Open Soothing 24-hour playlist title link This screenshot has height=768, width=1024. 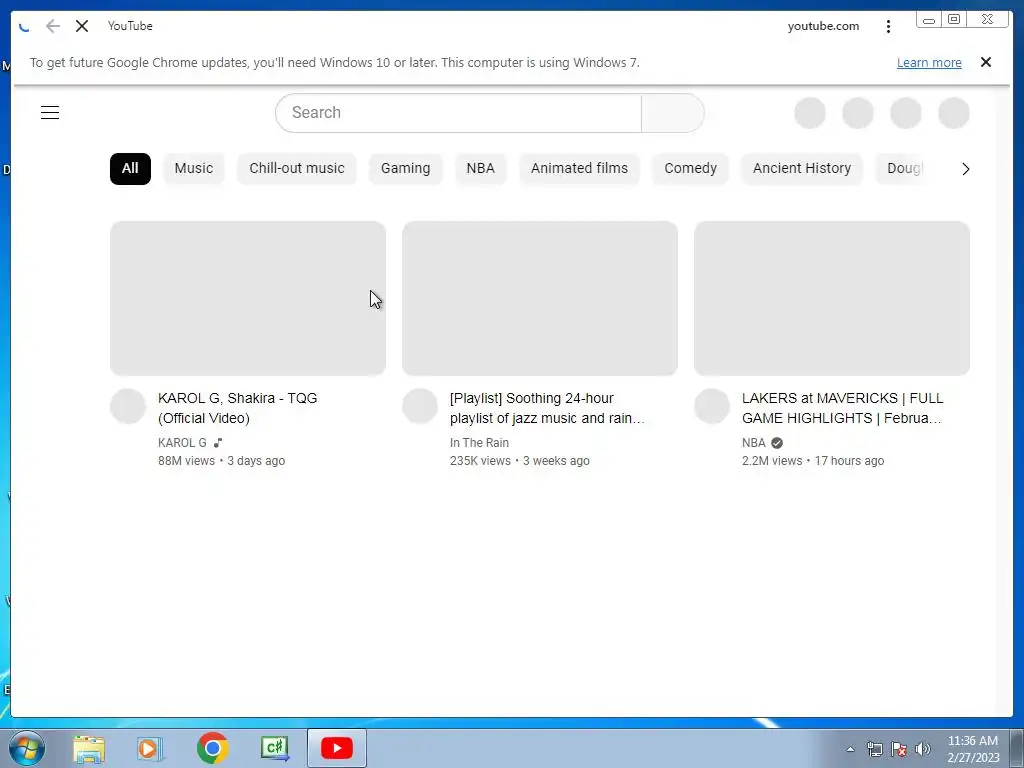547,408
